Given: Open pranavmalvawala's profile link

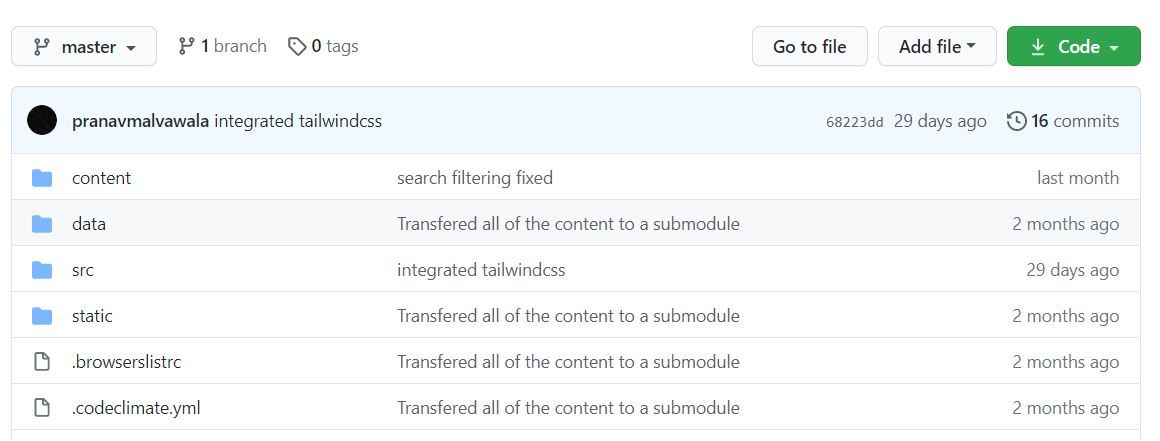Looking at the screenshot, I should (141, 121).
